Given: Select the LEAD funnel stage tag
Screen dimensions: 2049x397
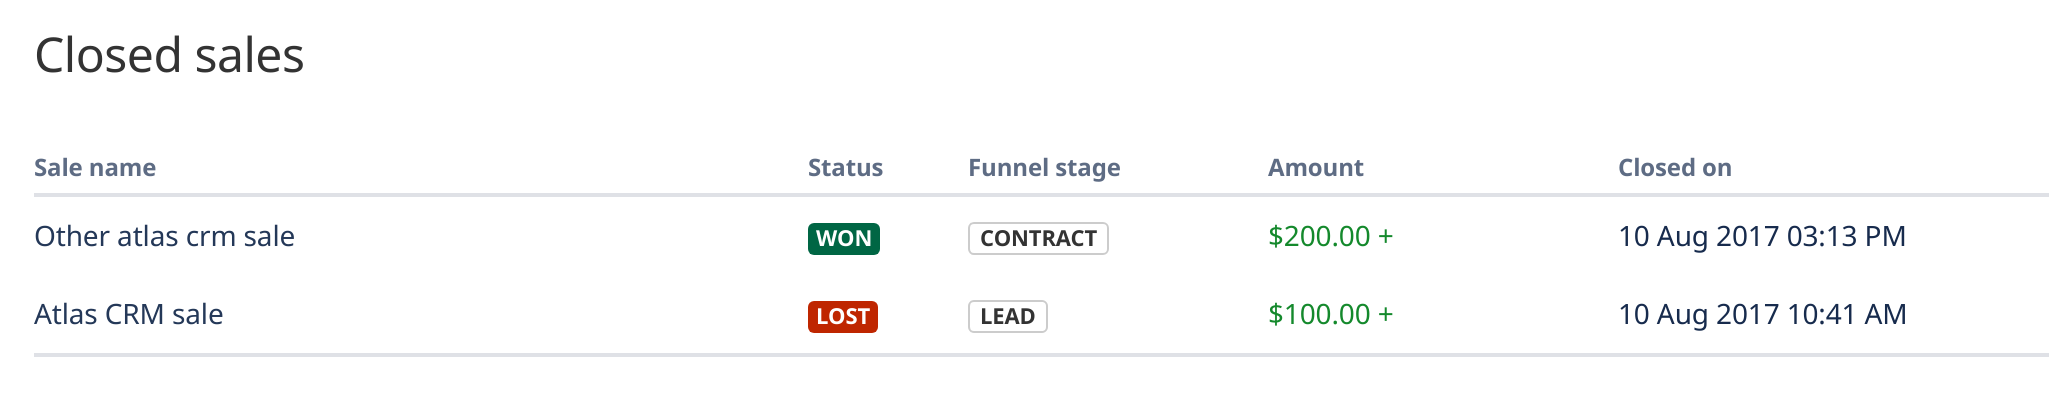Looking at the screenshot, I should (x=1007, y=316).
